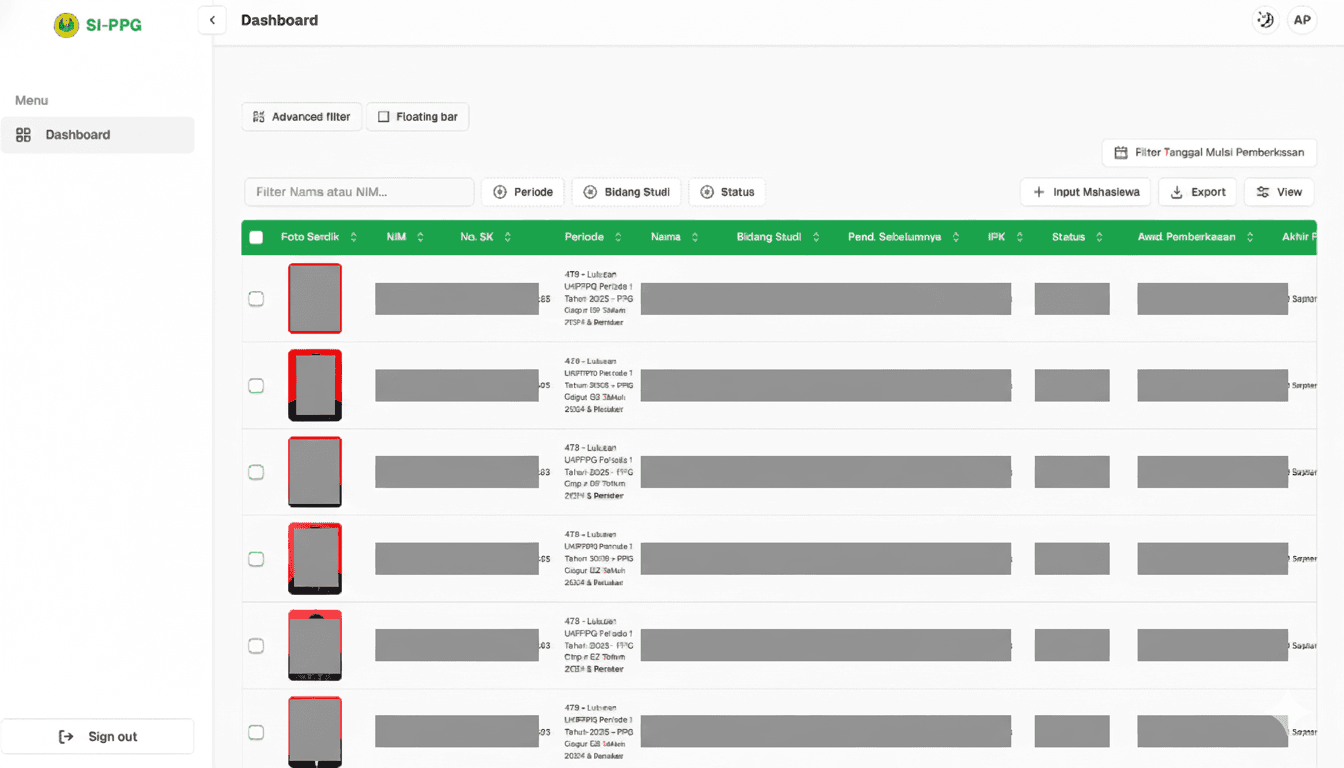Check the first table row checkbox
This screenshot has height=768, width=1344.
(x=256, y=299)
